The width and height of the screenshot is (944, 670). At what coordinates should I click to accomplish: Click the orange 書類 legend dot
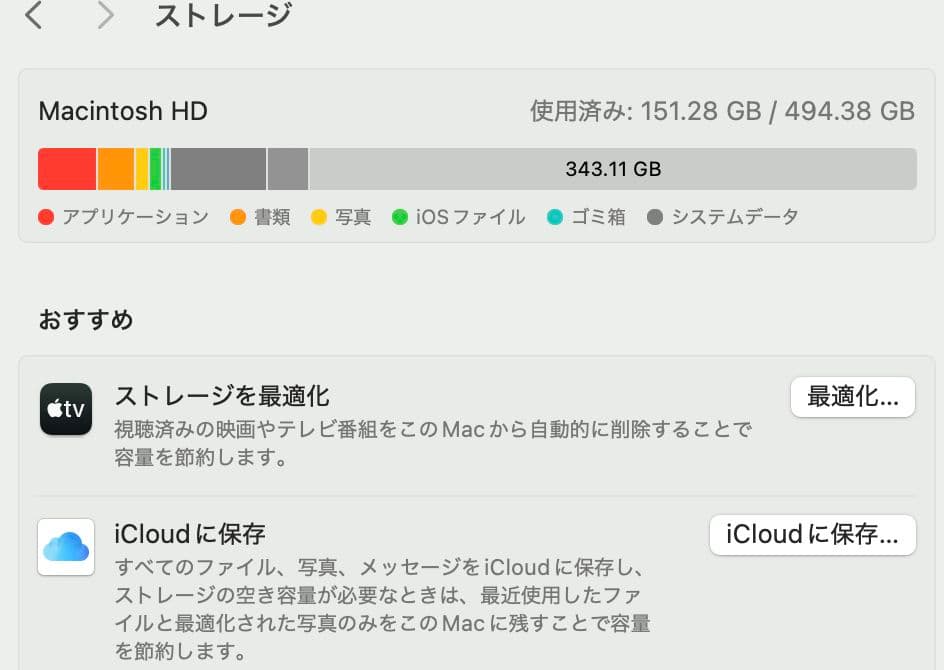pyautogui.click(x=237, y=216)
